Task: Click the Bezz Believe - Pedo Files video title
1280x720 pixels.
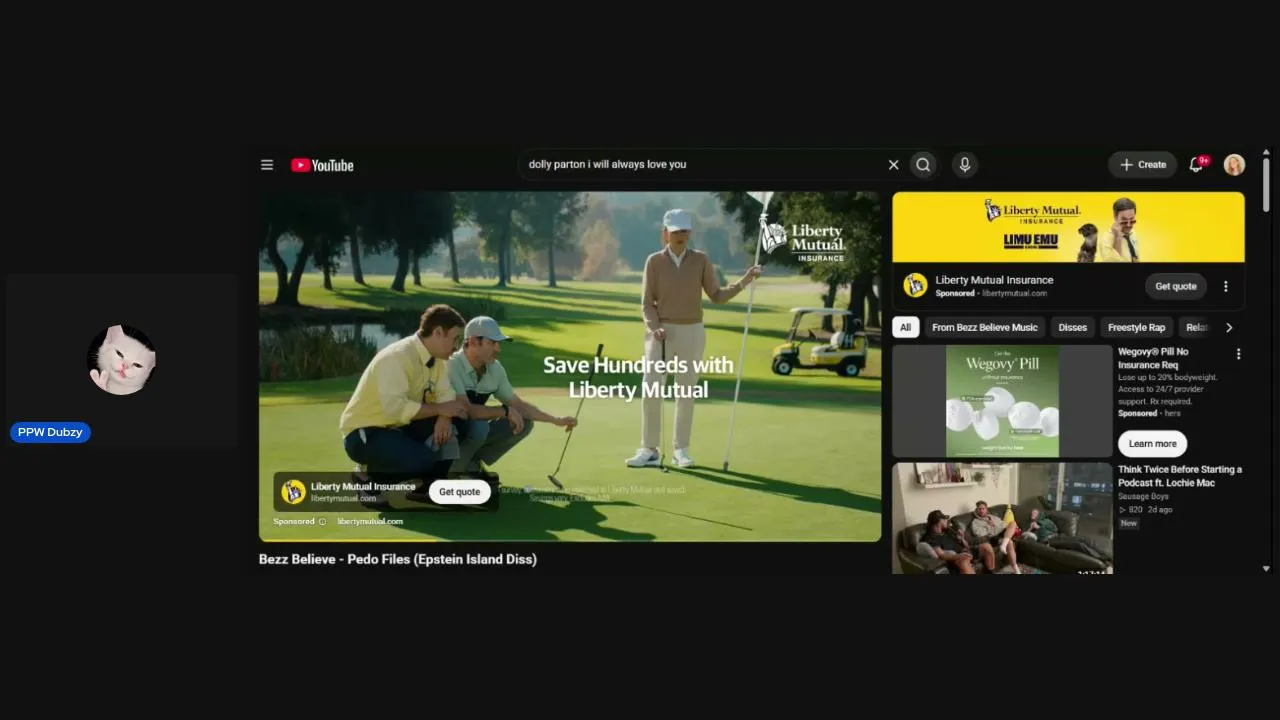Action: pos(398,559)
